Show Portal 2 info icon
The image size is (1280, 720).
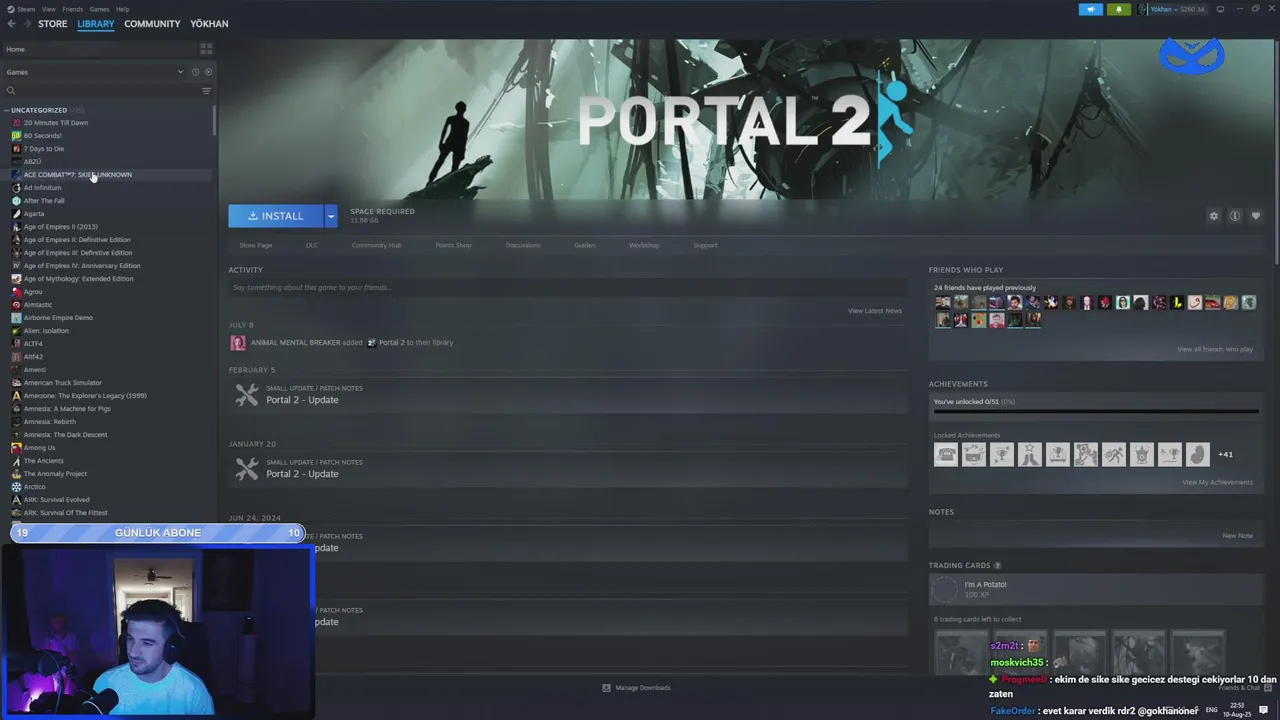(1235, 216)
